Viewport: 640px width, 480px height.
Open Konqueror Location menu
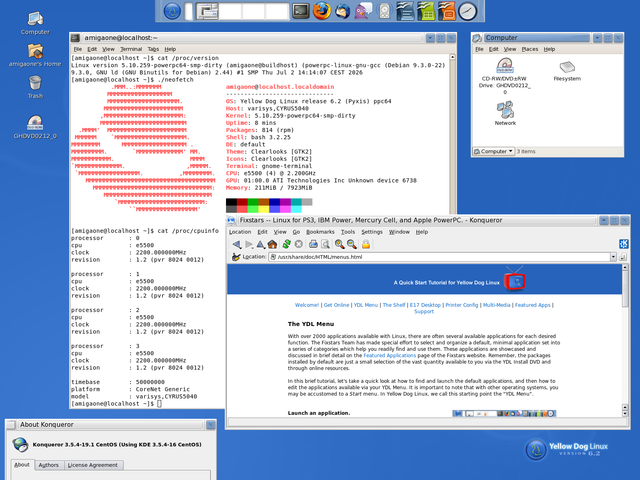(x=240, y=232)
